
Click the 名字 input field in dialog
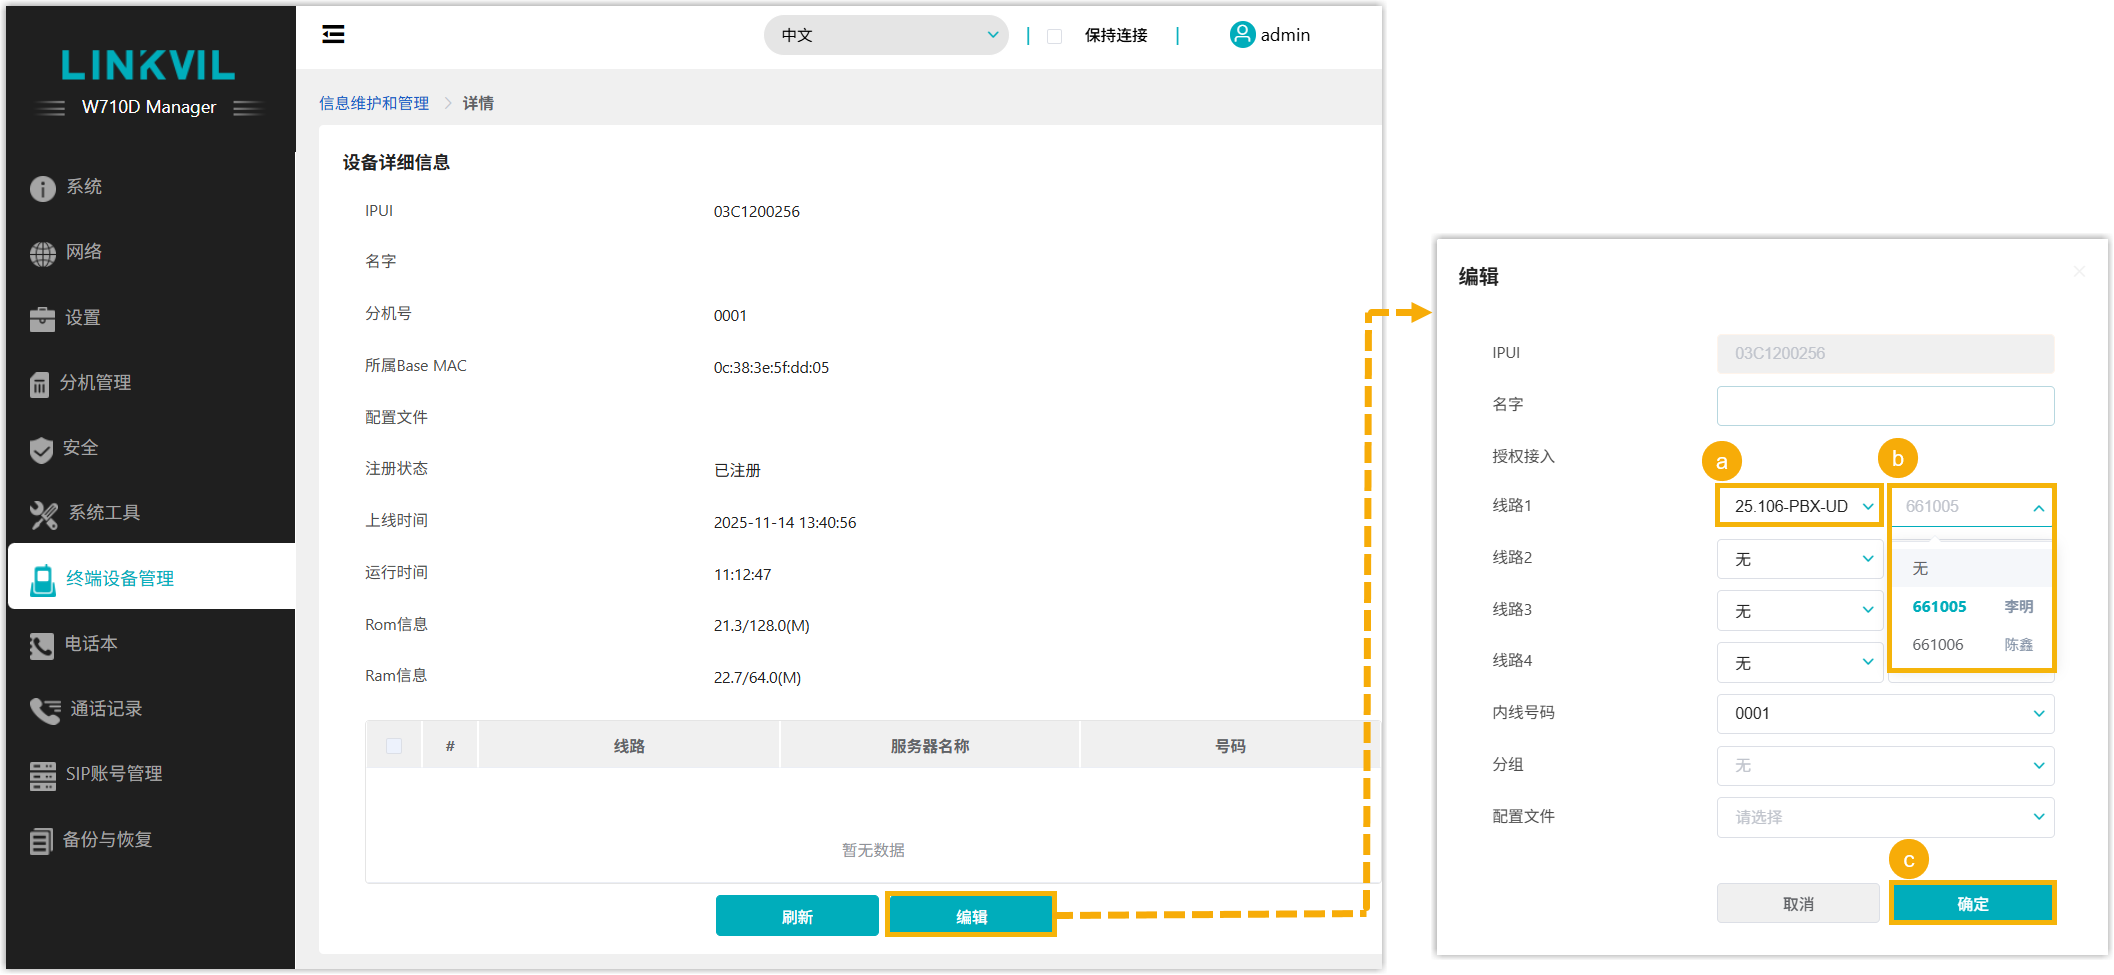point(1885,406)
